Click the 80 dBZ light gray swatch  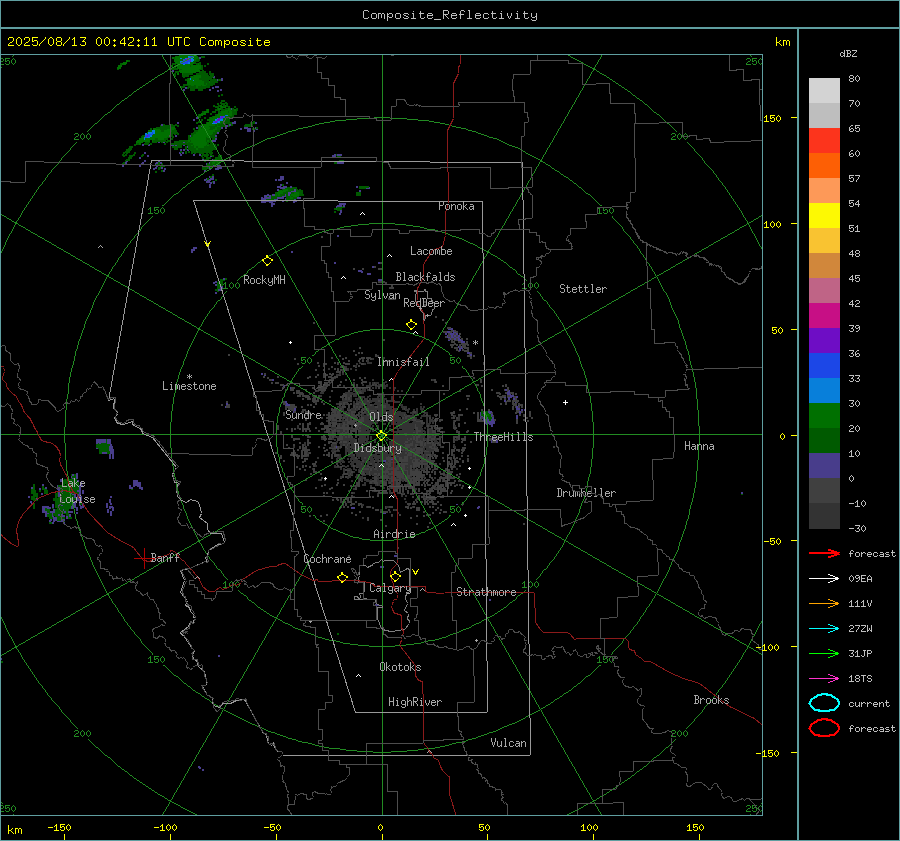(x=824, y=91)
